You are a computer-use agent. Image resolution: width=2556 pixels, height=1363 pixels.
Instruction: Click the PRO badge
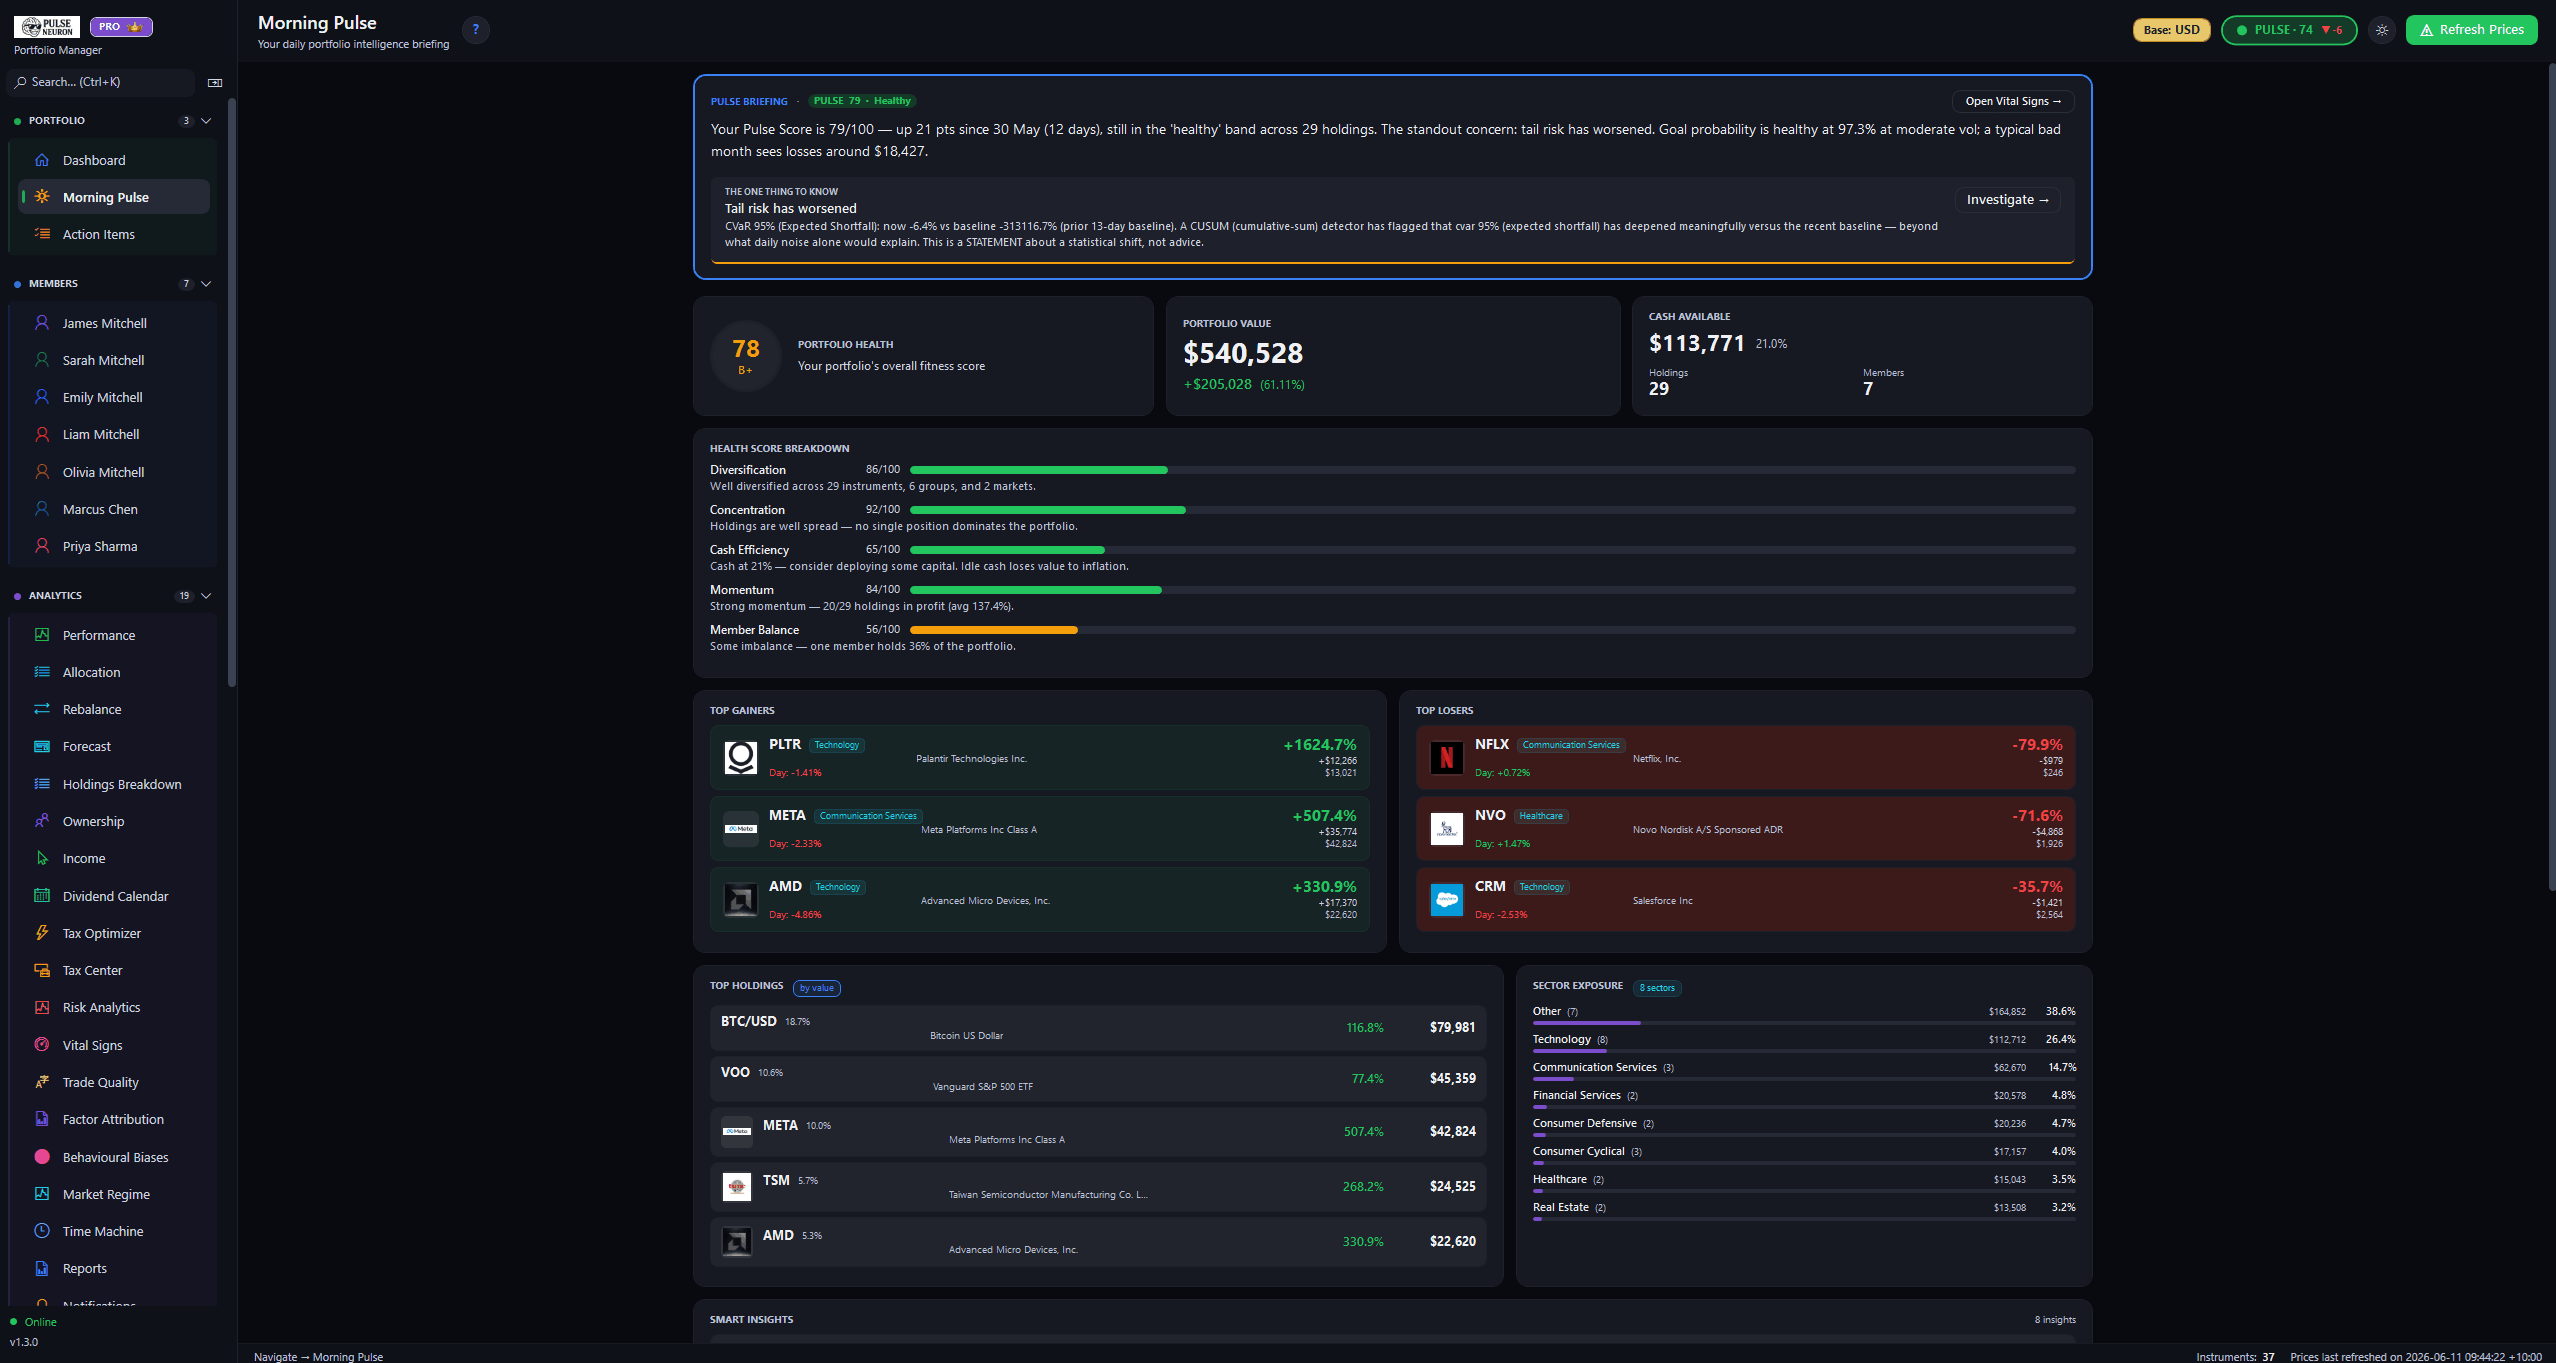[121, 27]
